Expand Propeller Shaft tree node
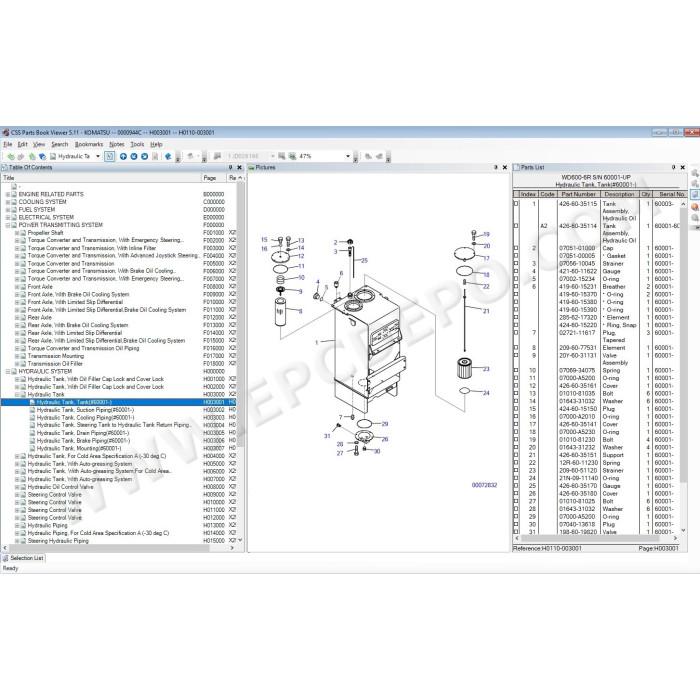 click(17, 233)
